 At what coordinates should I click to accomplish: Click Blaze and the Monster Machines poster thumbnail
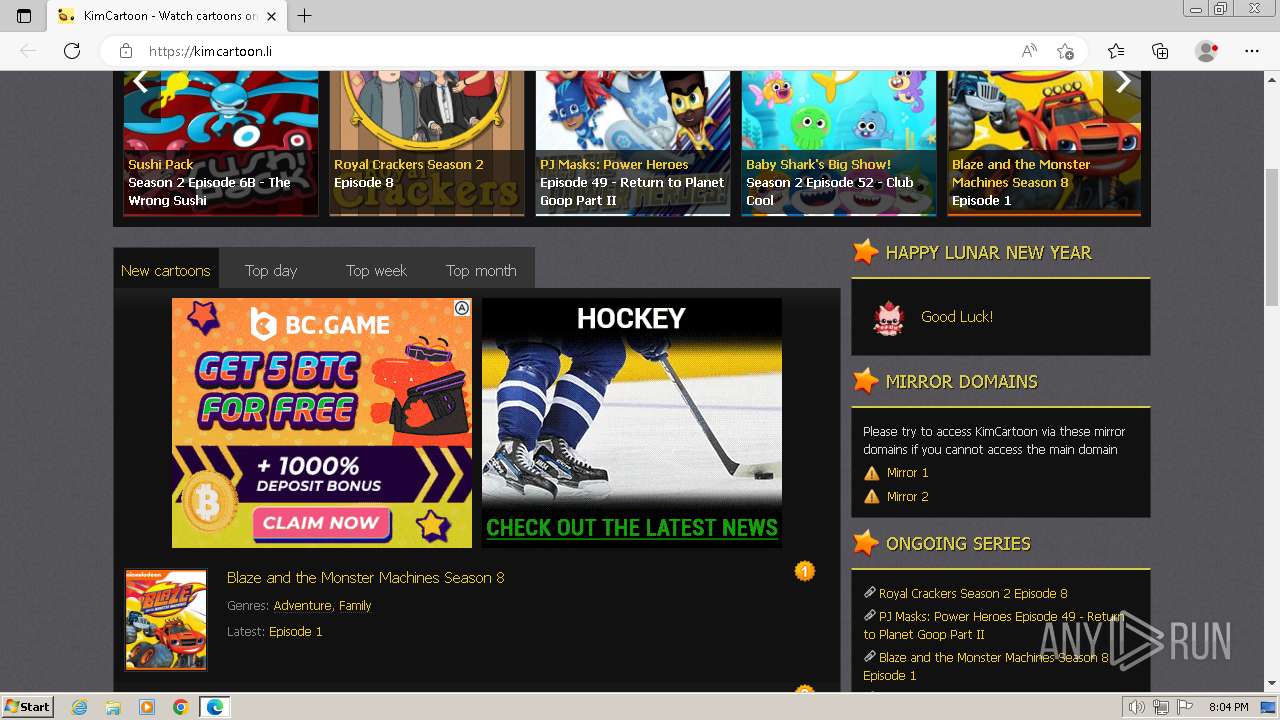(x=166, y=620)
